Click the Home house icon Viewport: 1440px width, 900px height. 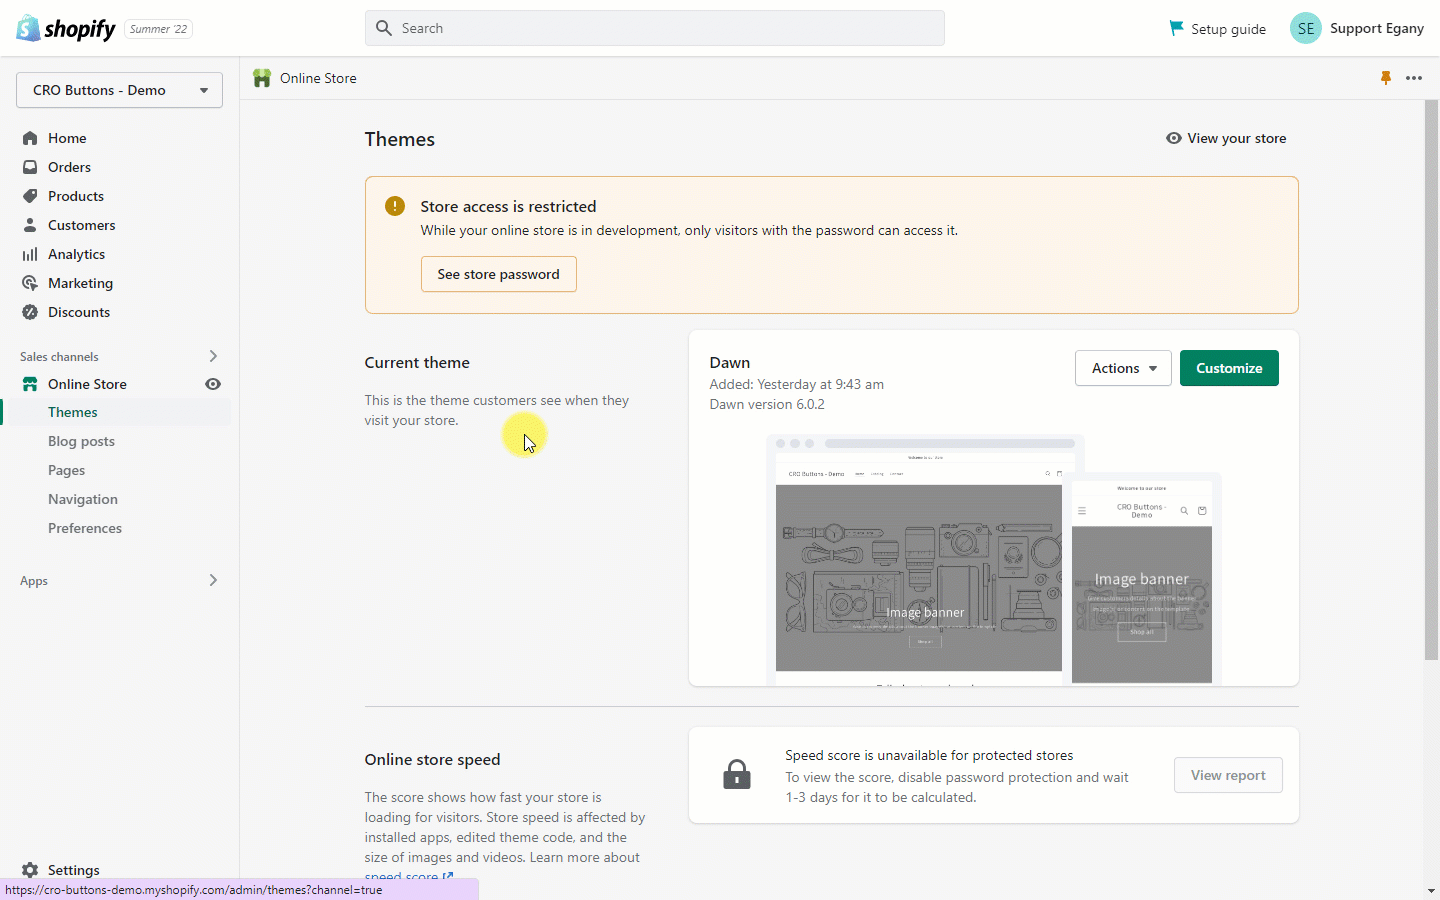tap(30, 138)
